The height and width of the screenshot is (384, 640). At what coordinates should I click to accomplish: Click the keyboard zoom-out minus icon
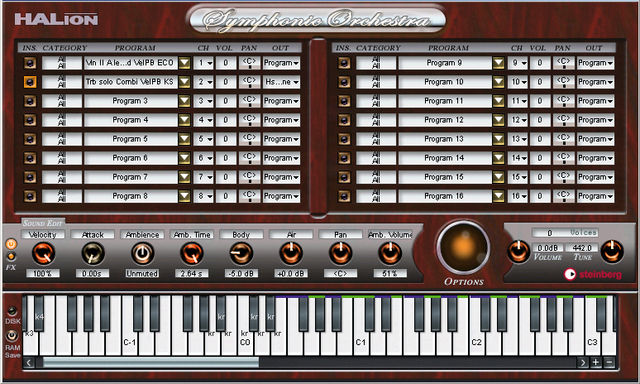pyautogui.click(x=609, y=362)
